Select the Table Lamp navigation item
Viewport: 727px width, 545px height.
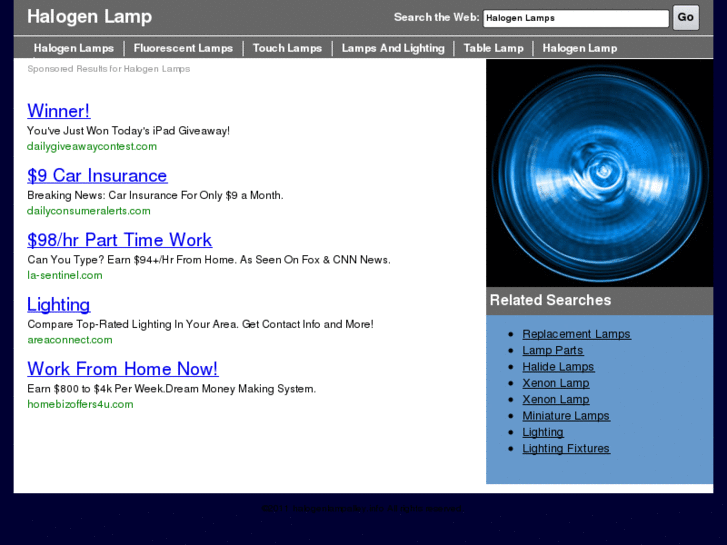point(493,48)
